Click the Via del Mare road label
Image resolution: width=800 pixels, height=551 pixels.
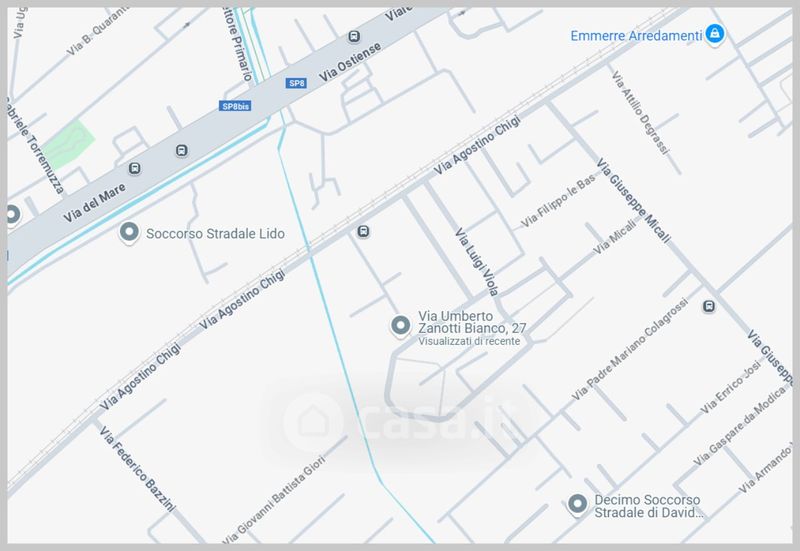click(94, 203)
